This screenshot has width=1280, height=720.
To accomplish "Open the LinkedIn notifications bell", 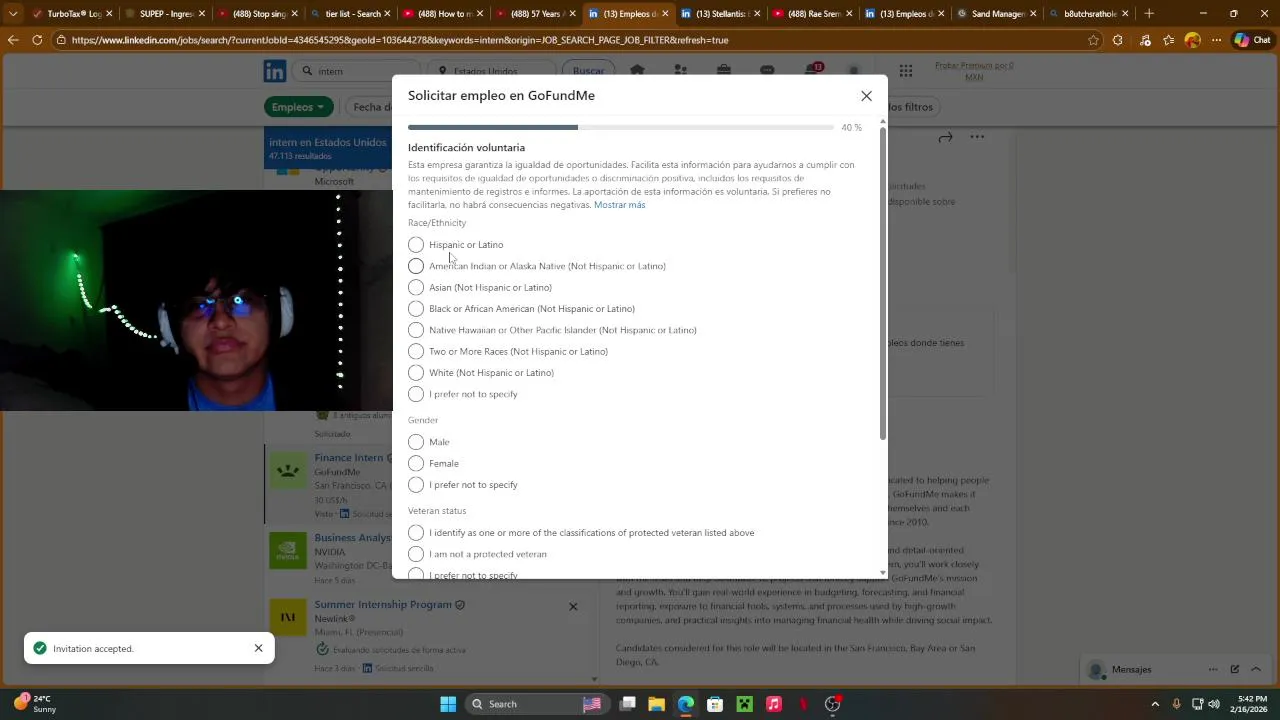I will (x=811, y=71).
